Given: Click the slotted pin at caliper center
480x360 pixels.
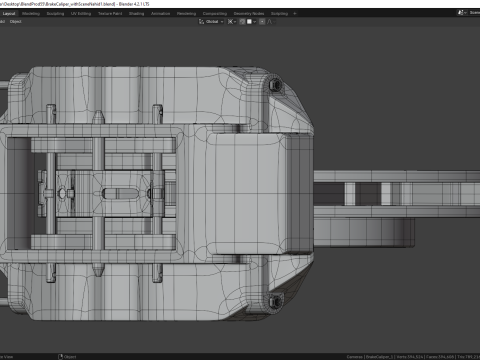Looking at the screenshot, I should (120, 193).
